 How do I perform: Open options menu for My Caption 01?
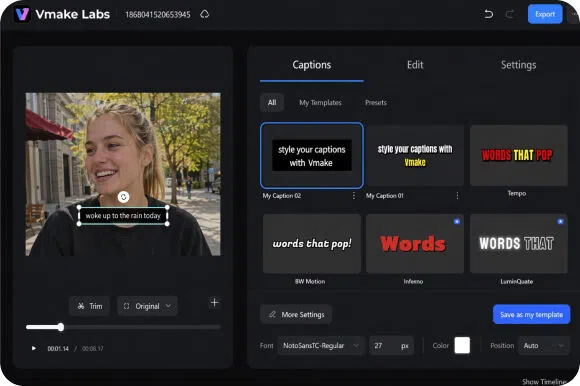(x=457, y=196)
